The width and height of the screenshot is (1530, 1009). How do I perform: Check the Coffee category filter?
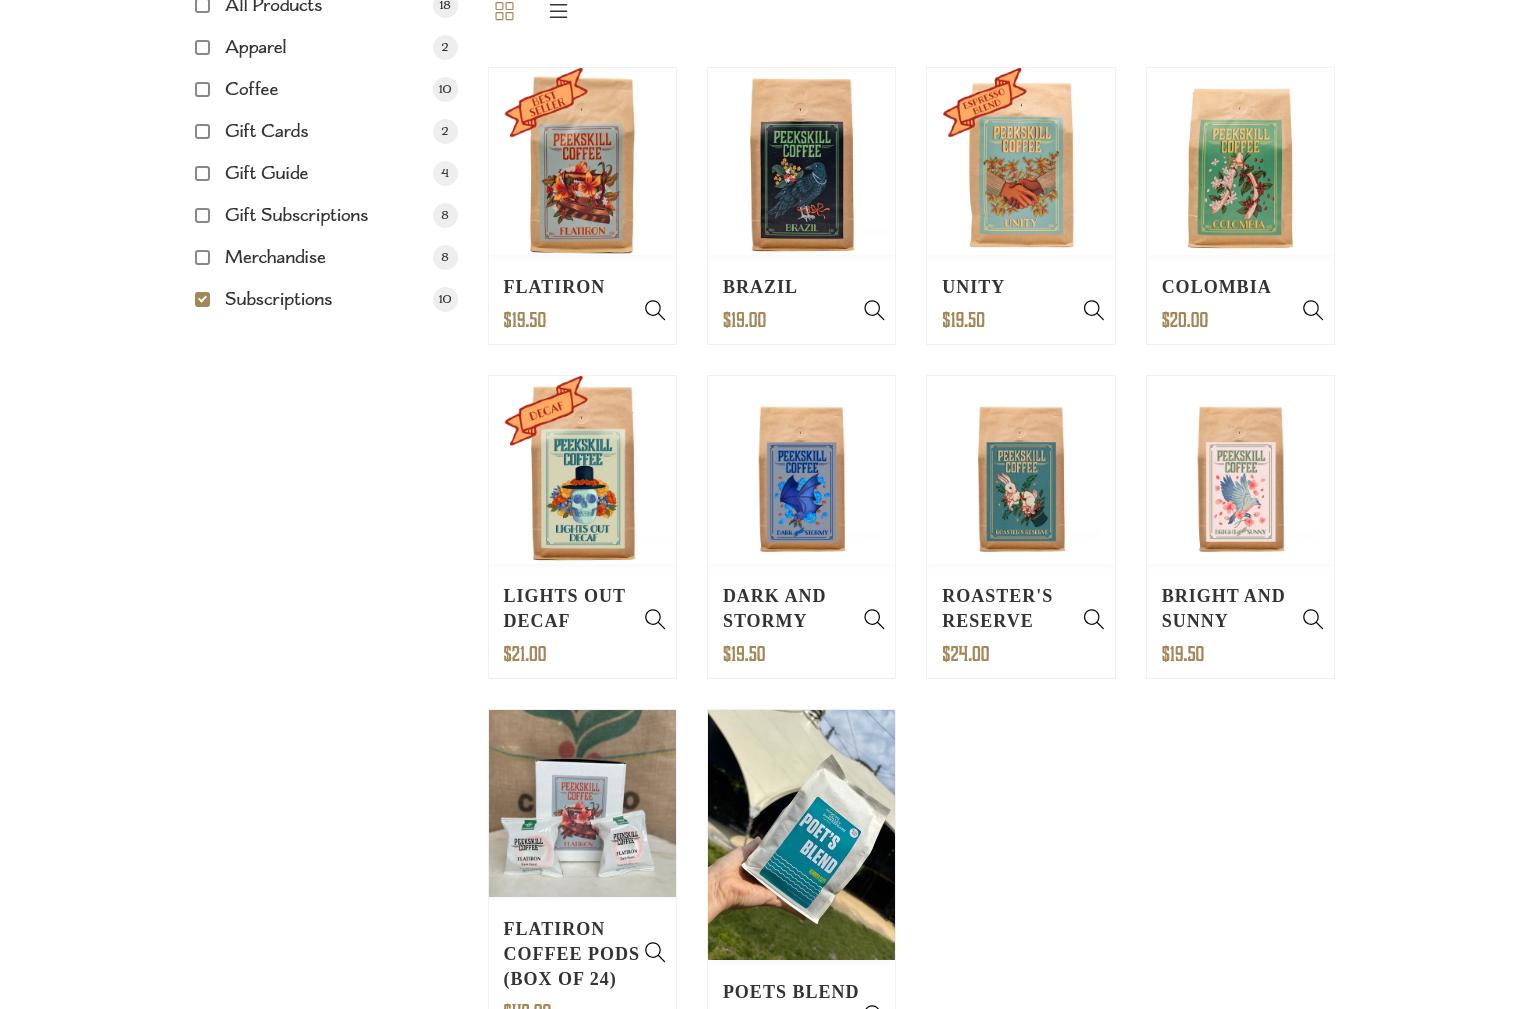[202, 89]
